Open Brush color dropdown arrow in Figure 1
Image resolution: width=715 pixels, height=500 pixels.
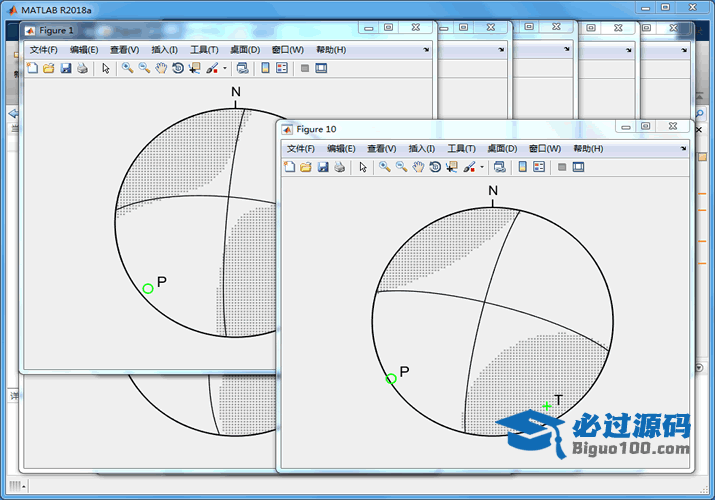pos(225,68)
